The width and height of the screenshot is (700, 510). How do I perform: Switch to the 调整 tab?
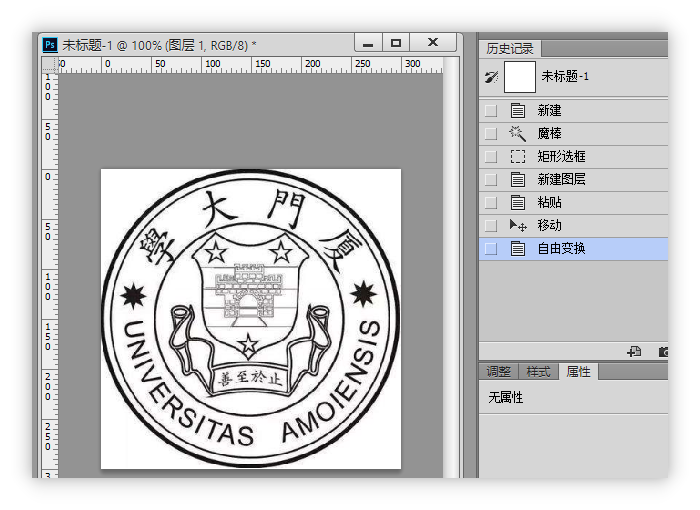coord(498,372)
